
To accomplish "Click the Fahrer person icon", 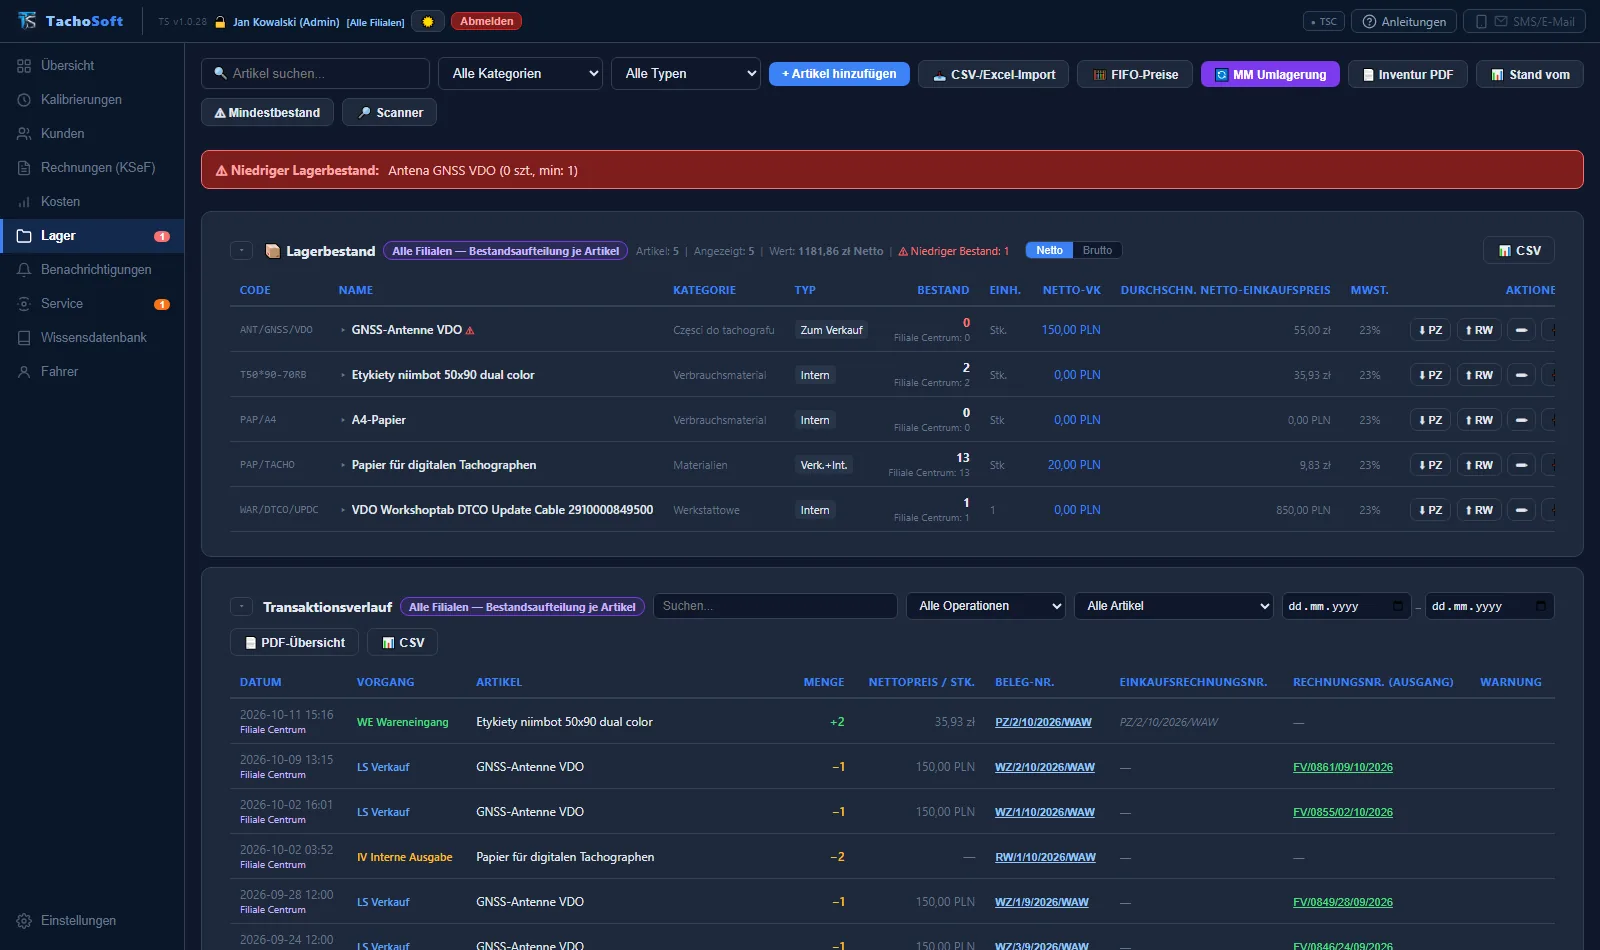I will pyautogui.click(x=24, y=372).
